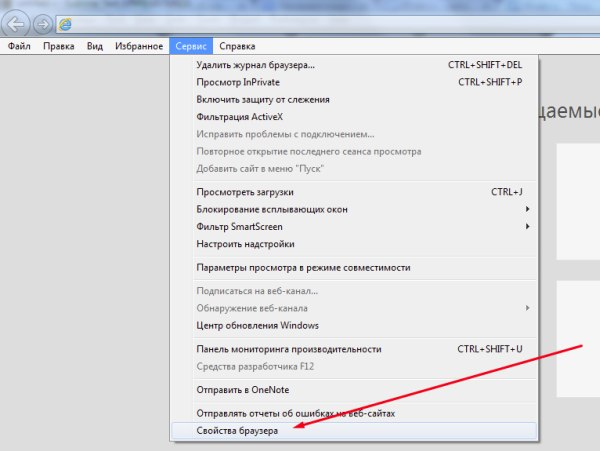
Task: Expand Фильтр SmartScreen submenu
Action: (240, 227)
